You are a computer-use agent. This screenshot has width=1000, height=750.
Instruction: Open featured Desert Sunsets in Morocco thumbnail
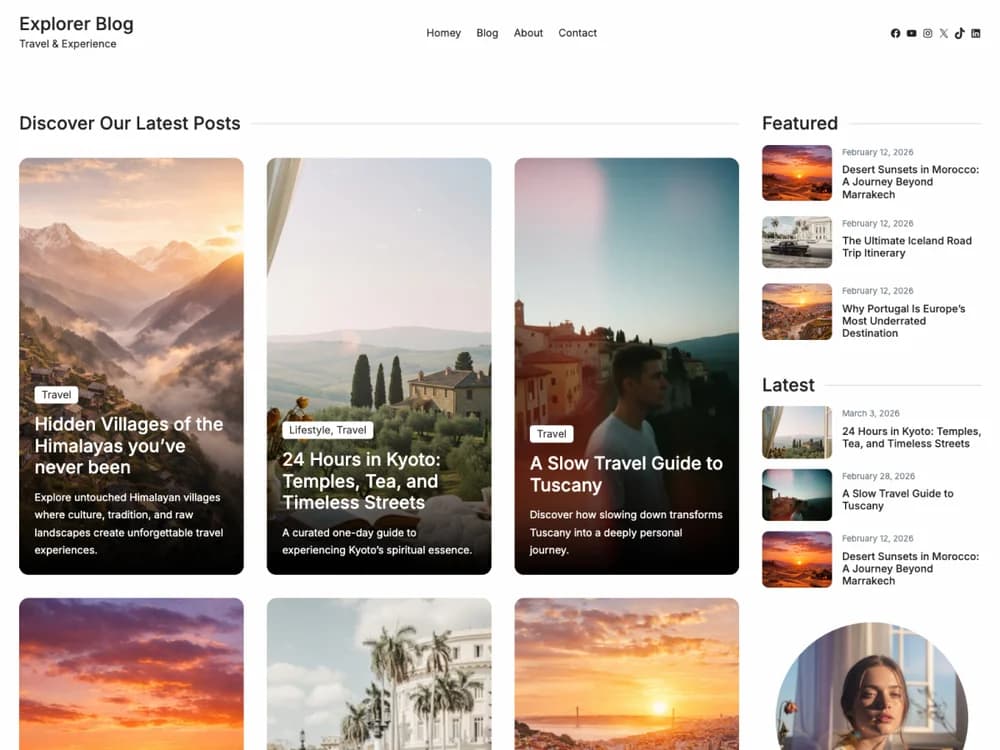(797, 173)
